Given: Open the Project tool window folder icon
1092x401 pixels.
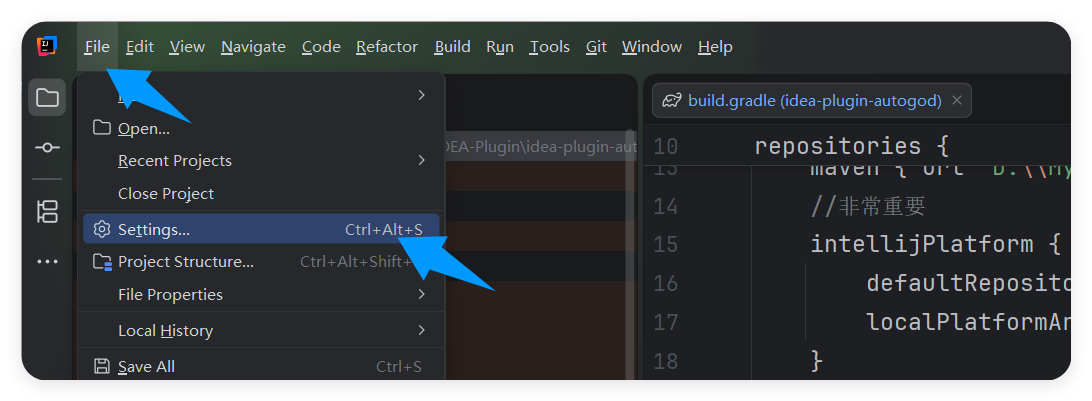Looking at the screenshot, I should (x=47, y=98).
